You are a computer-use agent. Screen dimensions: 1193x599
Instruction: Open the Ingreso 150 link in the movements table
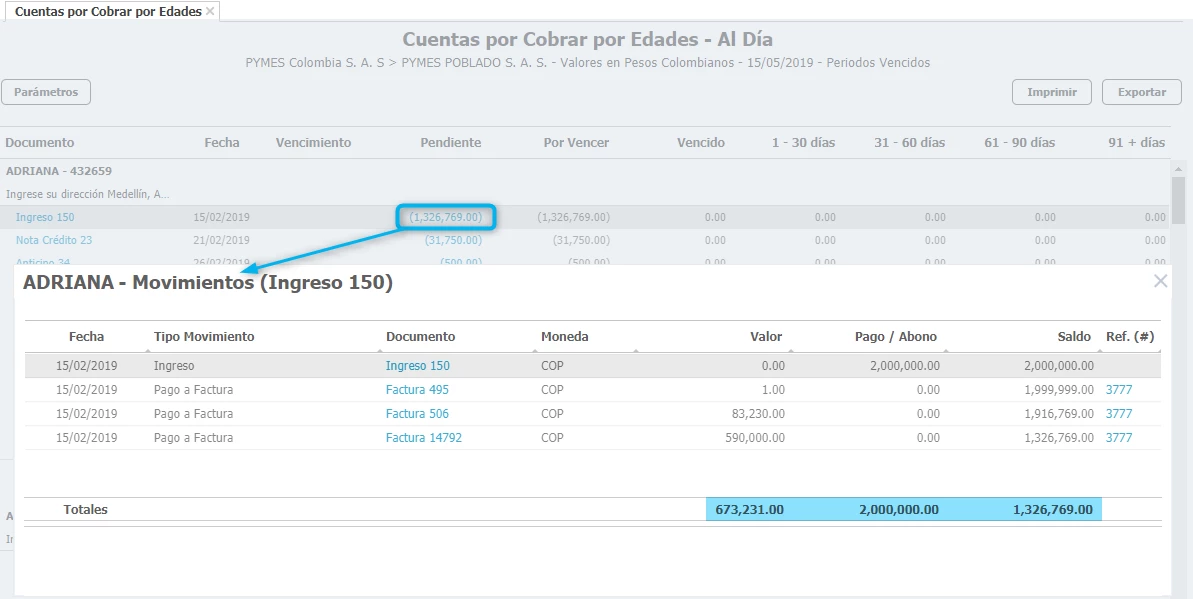[x=417, y=366]
